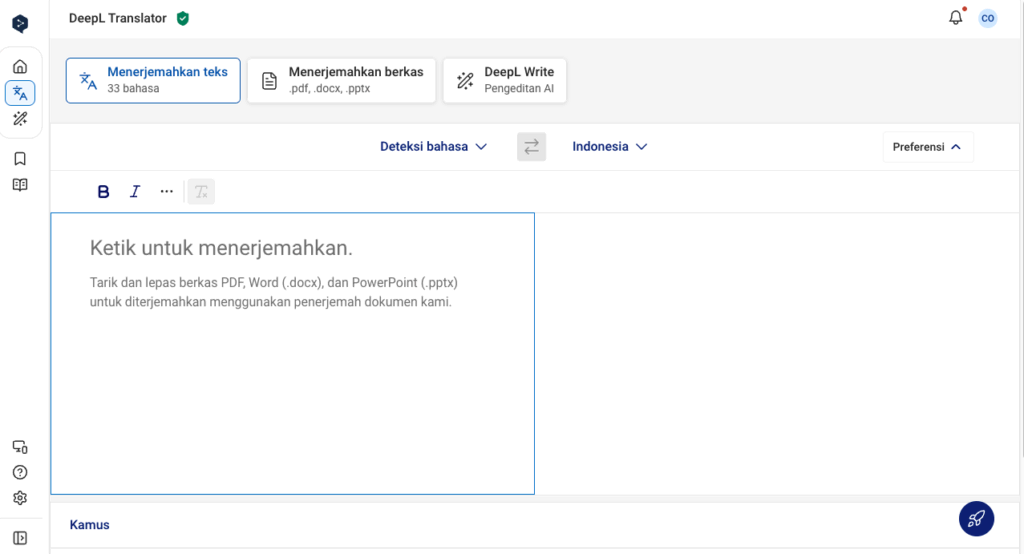Expand the Deteksi bahasa source language dropdown
Screen dimensions: 1024x554
(433, 147)
